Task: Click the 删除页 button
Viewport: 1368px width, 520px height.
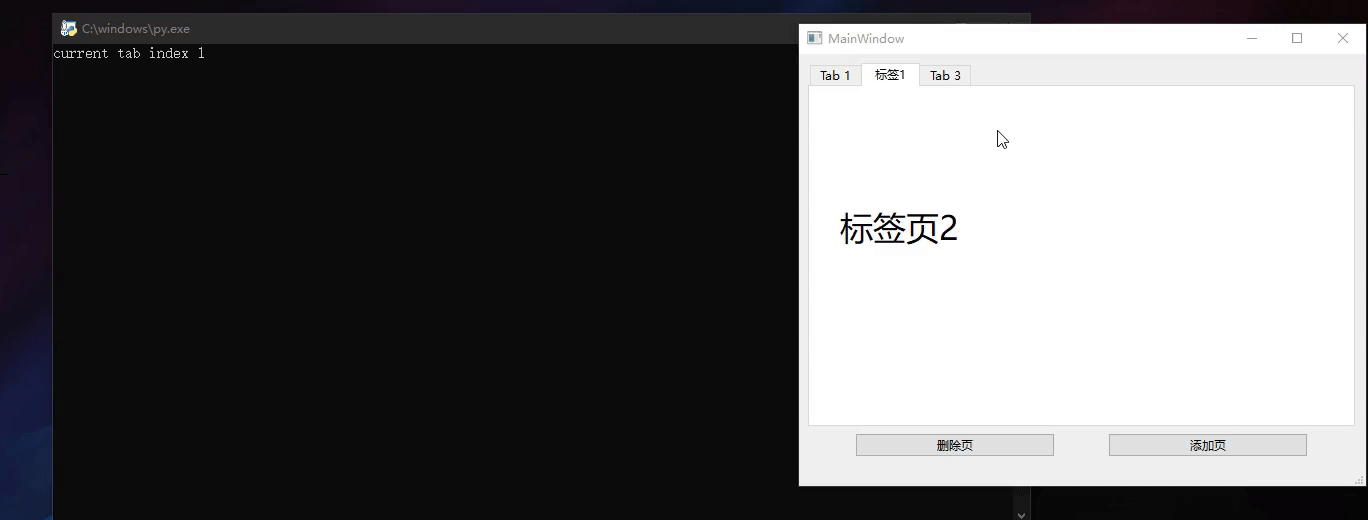Action: (x=955, y=445)
